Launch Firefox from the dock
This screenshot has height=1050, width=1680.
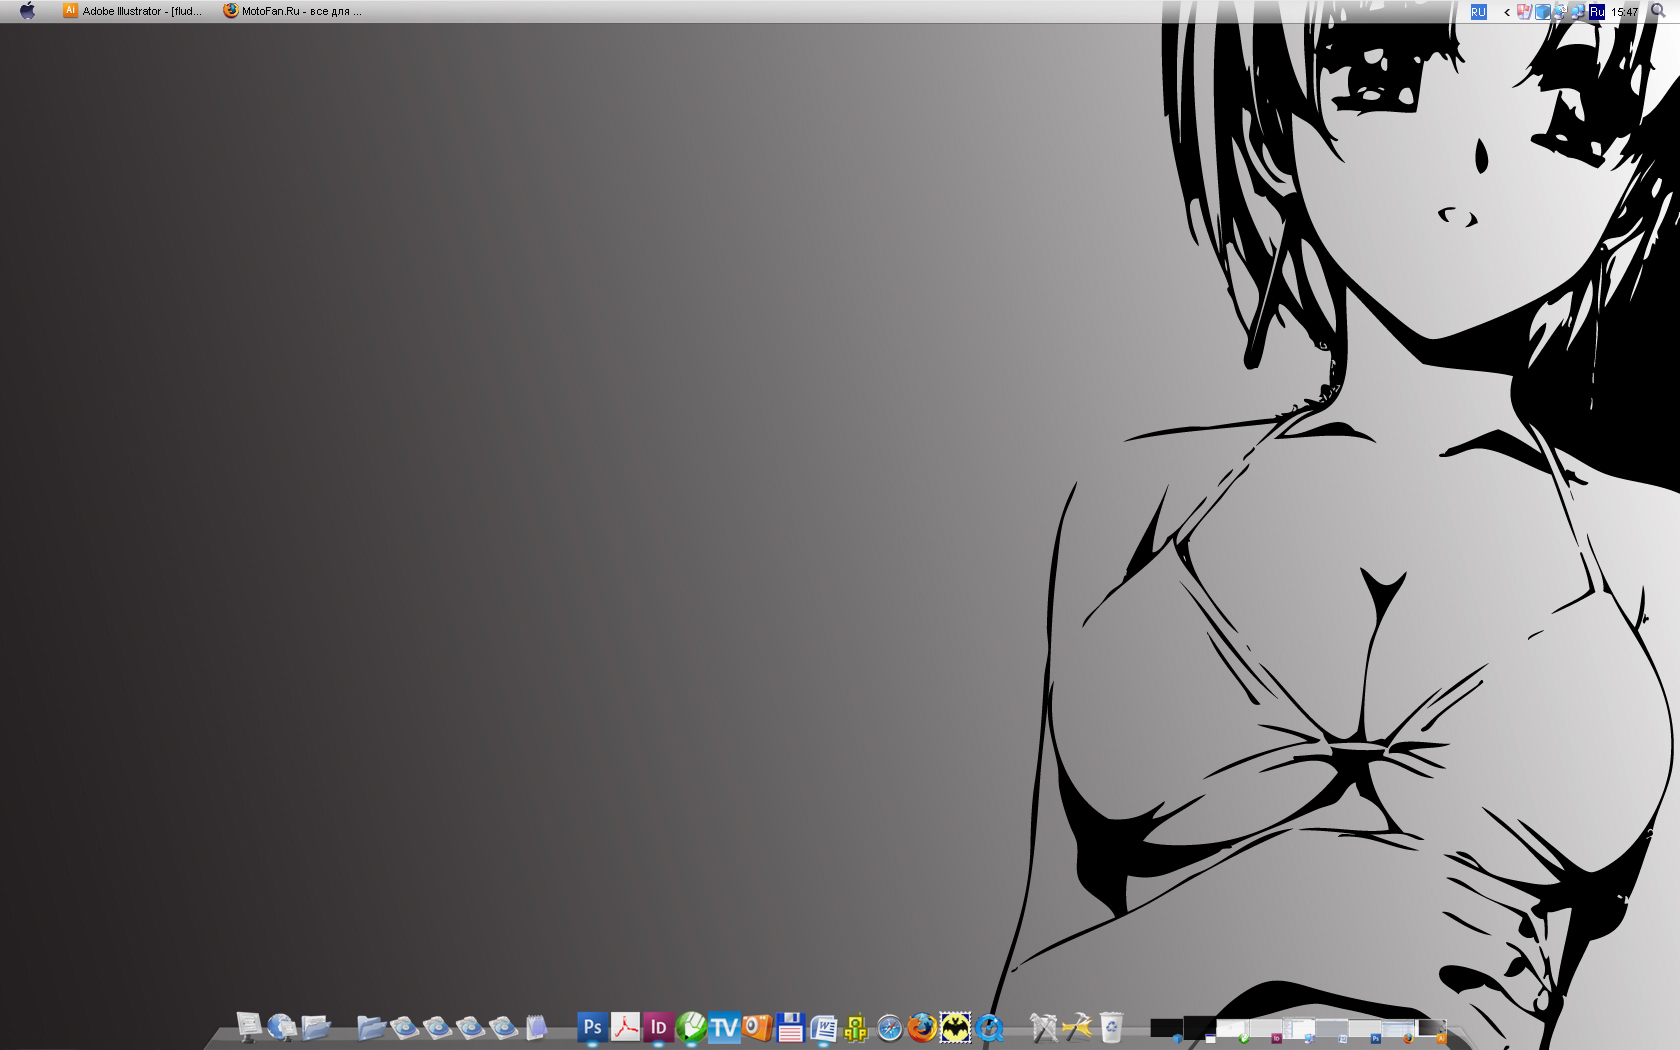point(922,1027)
